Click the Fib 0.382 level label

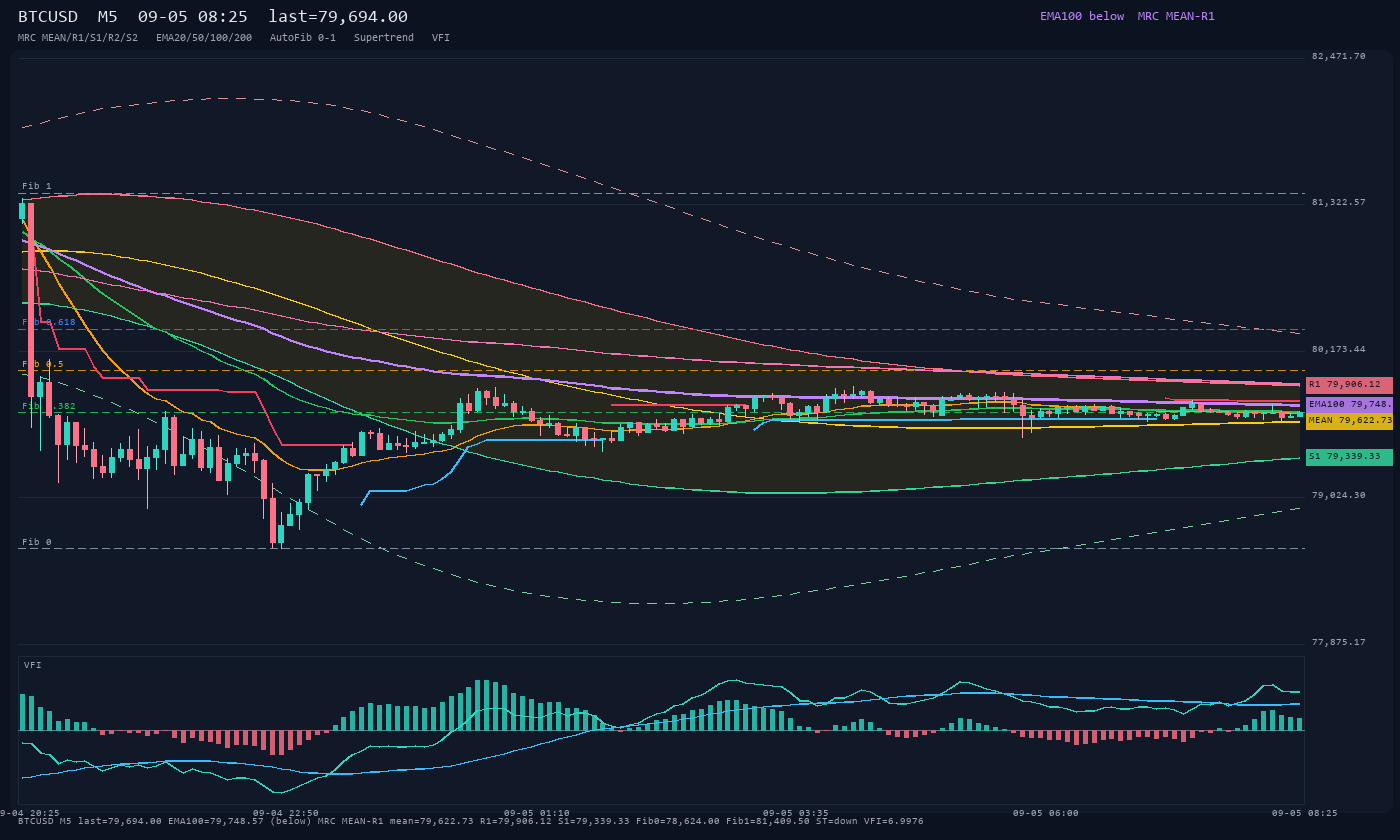click(x=49, y=406)
